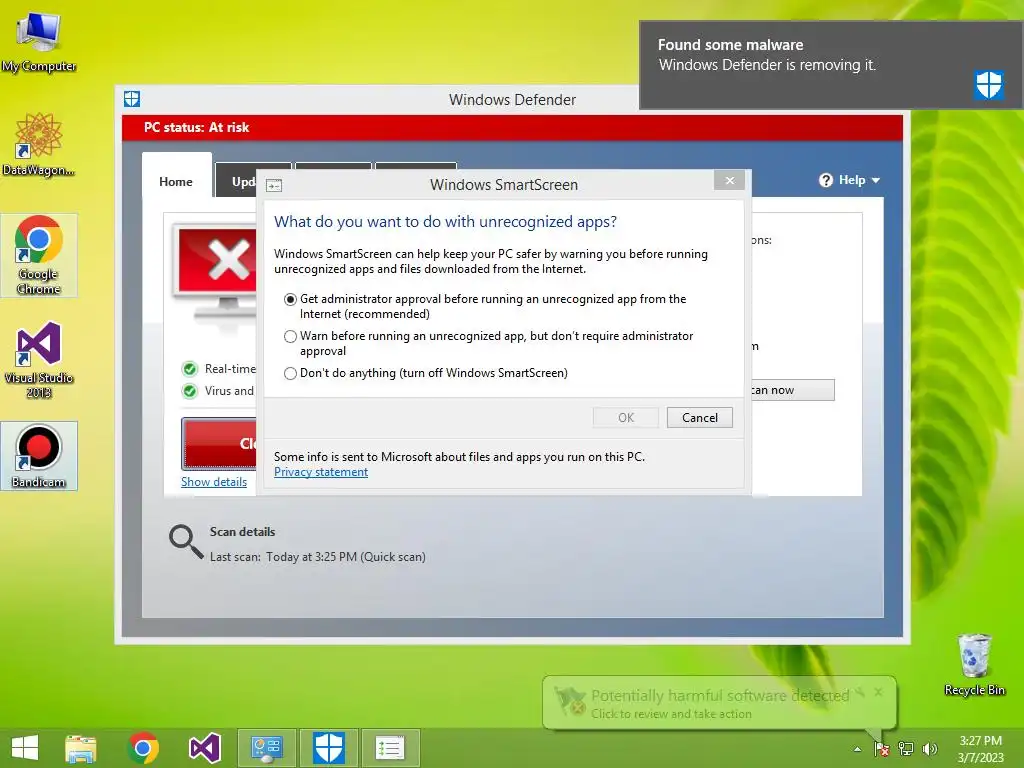The height and width of the screenshot is (768, 1024).
Task: Show hidden tray icons arrow
Action: coord(857,749)
